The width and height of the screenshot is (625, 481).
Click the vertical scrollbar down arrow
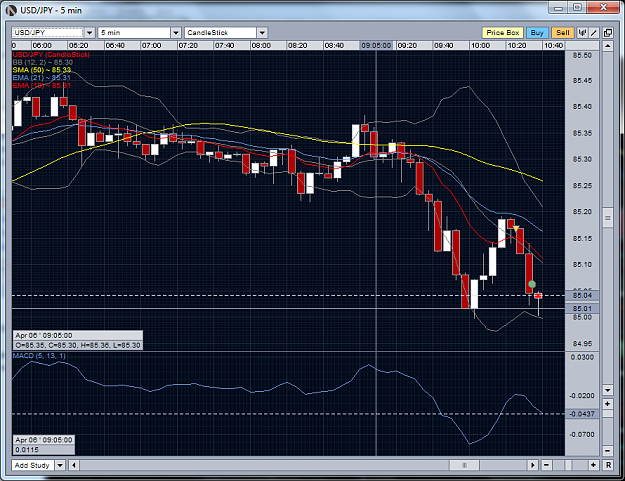coord(607,390)
